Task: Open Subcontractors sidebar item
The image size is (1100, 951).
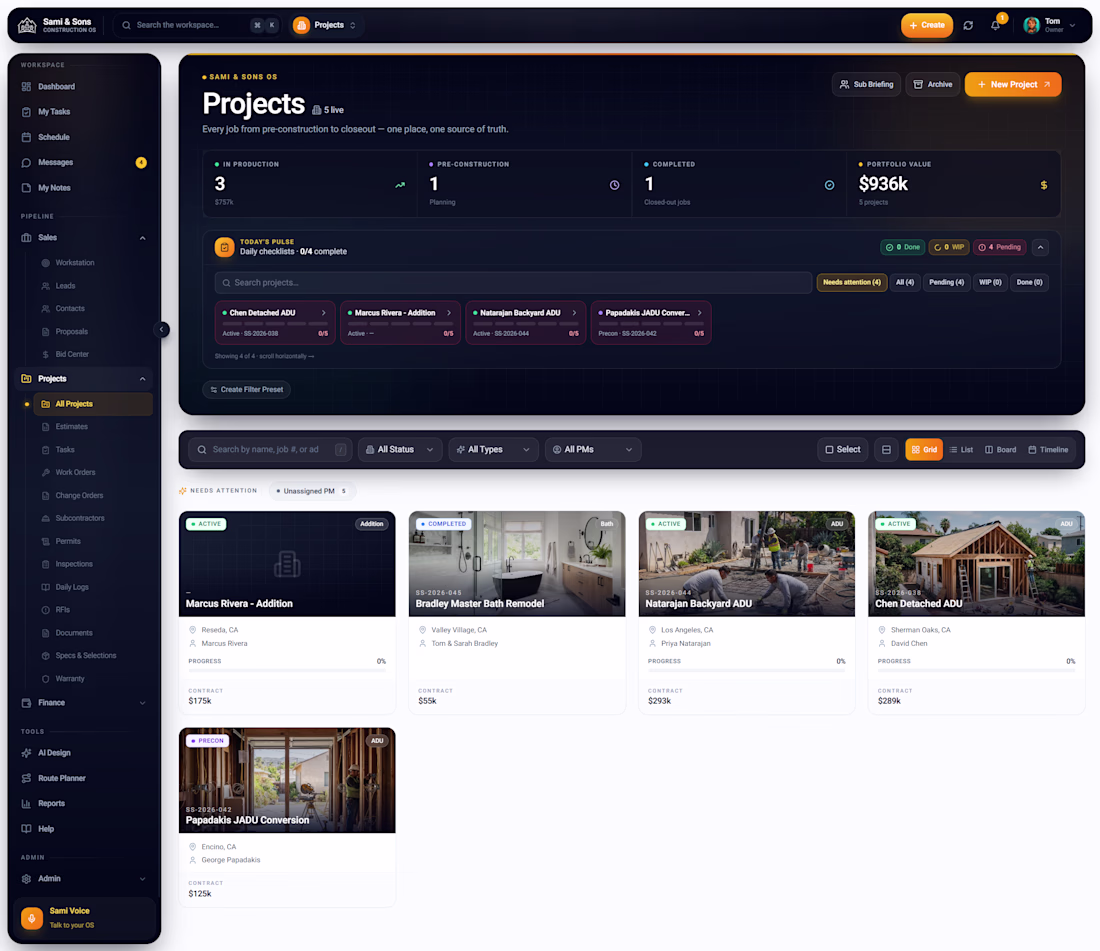Action: [x=93, y=518]
